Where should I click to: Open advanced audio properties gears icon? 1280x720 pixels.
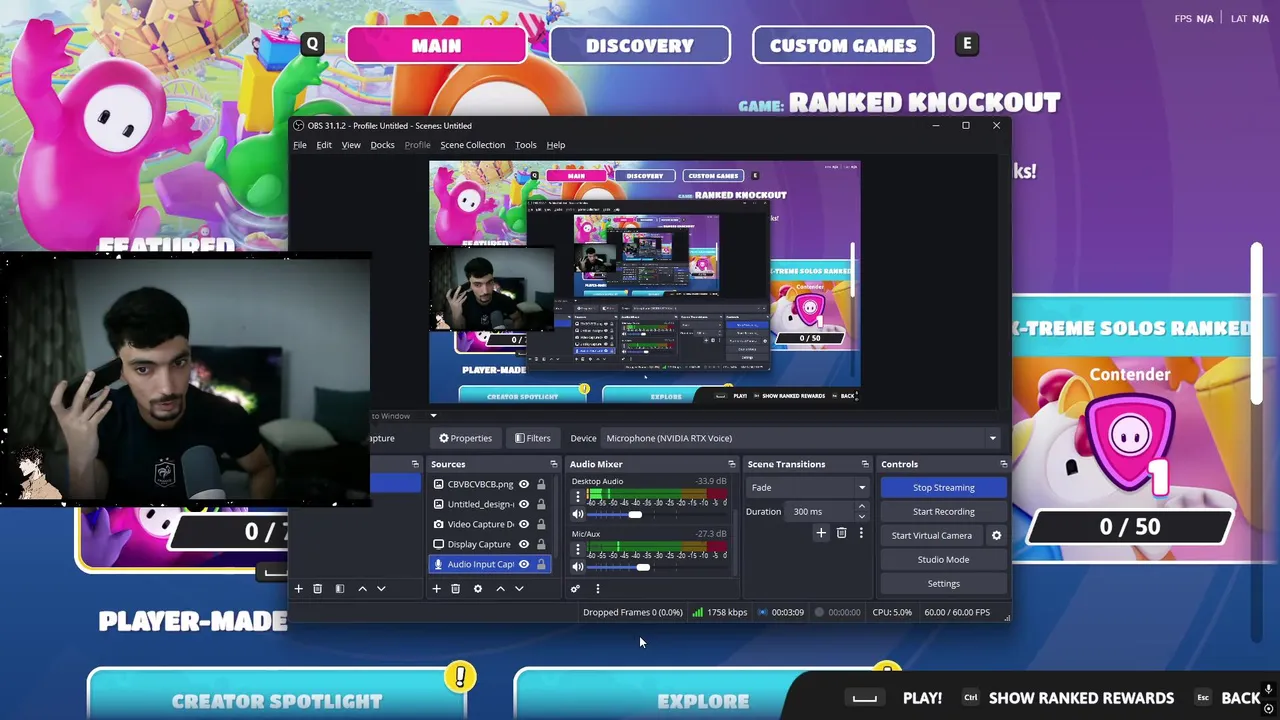(x=575, y=589)
